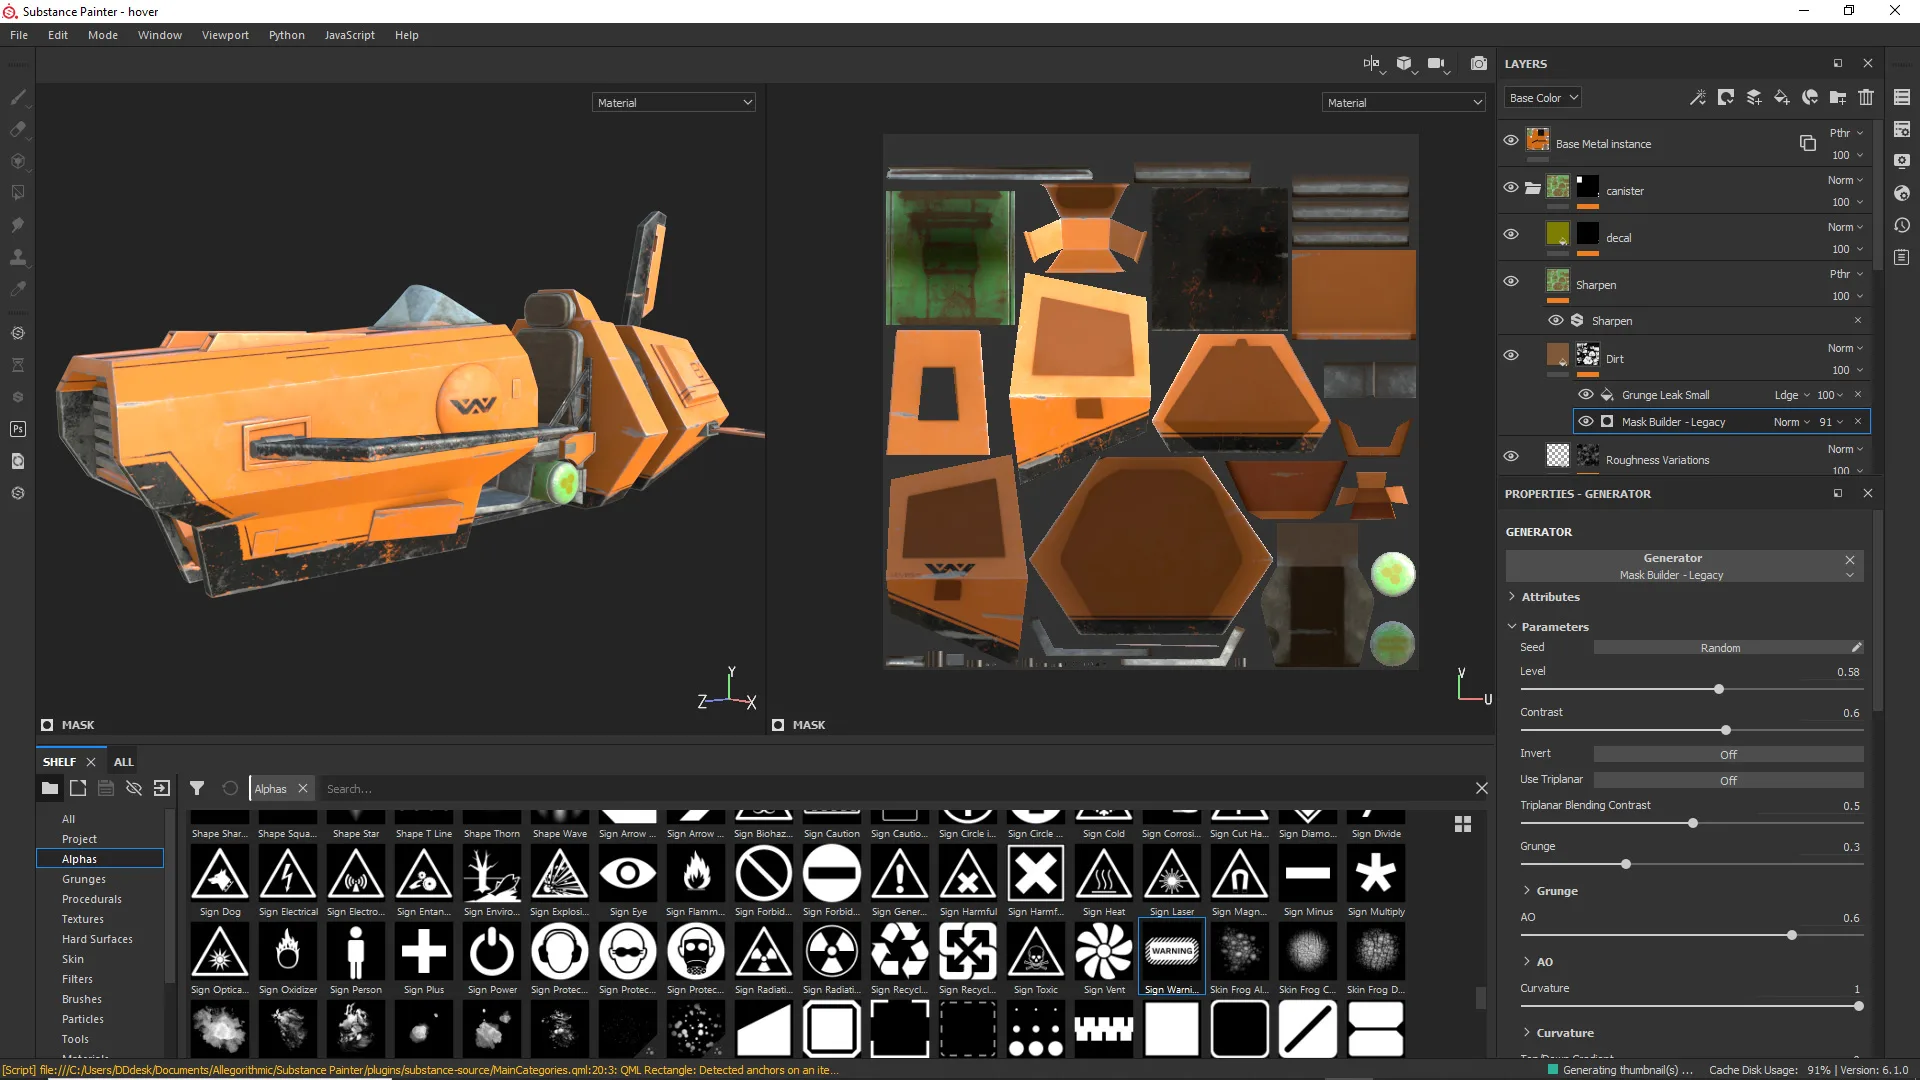The image size is (1920, 1080).
Task: Click the delete layer icon in Layers panel
Action: (x=1867, y=98)
